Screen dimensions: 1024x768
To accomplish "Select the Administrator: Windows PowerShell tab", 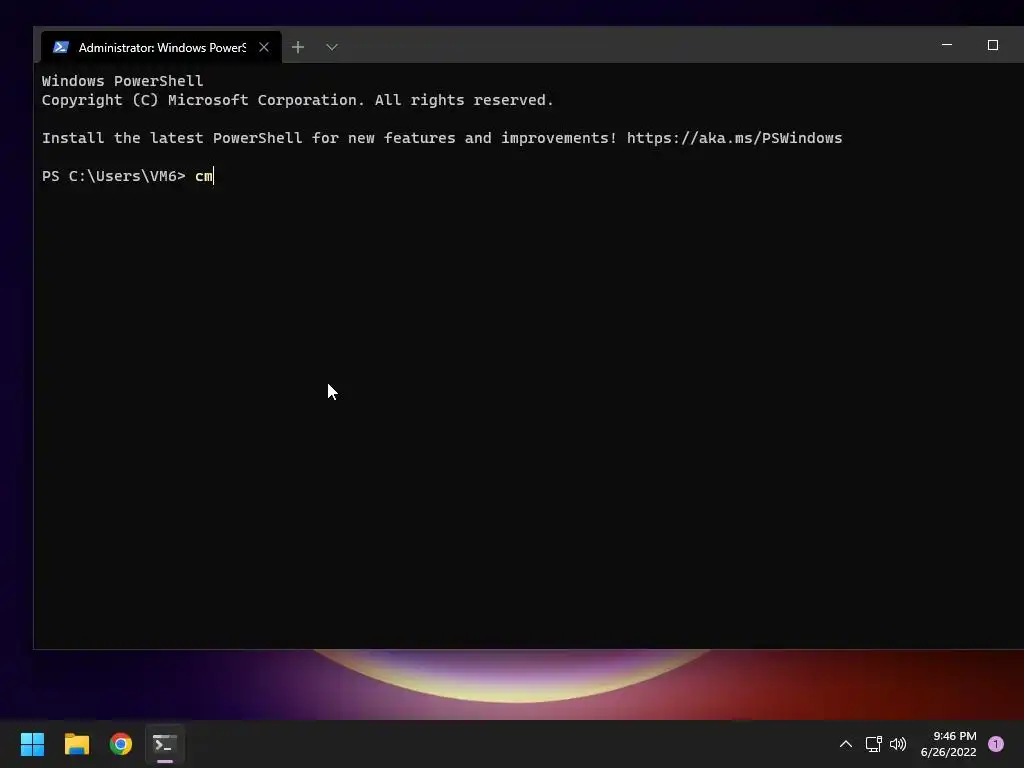I will tap(161, 47).
